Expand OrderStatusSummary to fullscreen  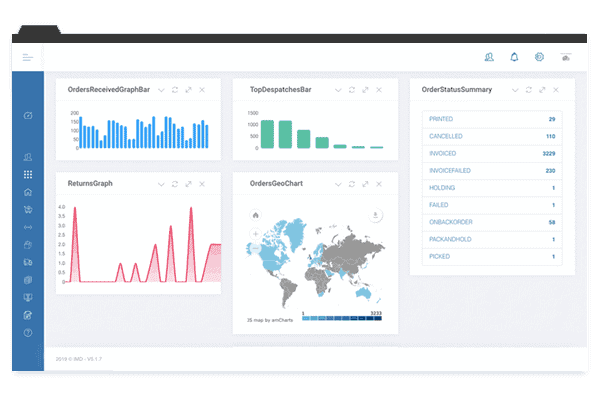(x=542, y=90)
